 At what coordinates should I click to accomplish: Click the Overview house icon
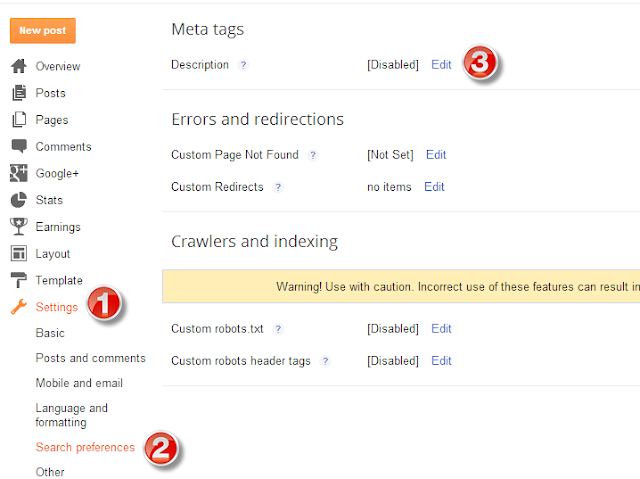[x=19, y=66]
